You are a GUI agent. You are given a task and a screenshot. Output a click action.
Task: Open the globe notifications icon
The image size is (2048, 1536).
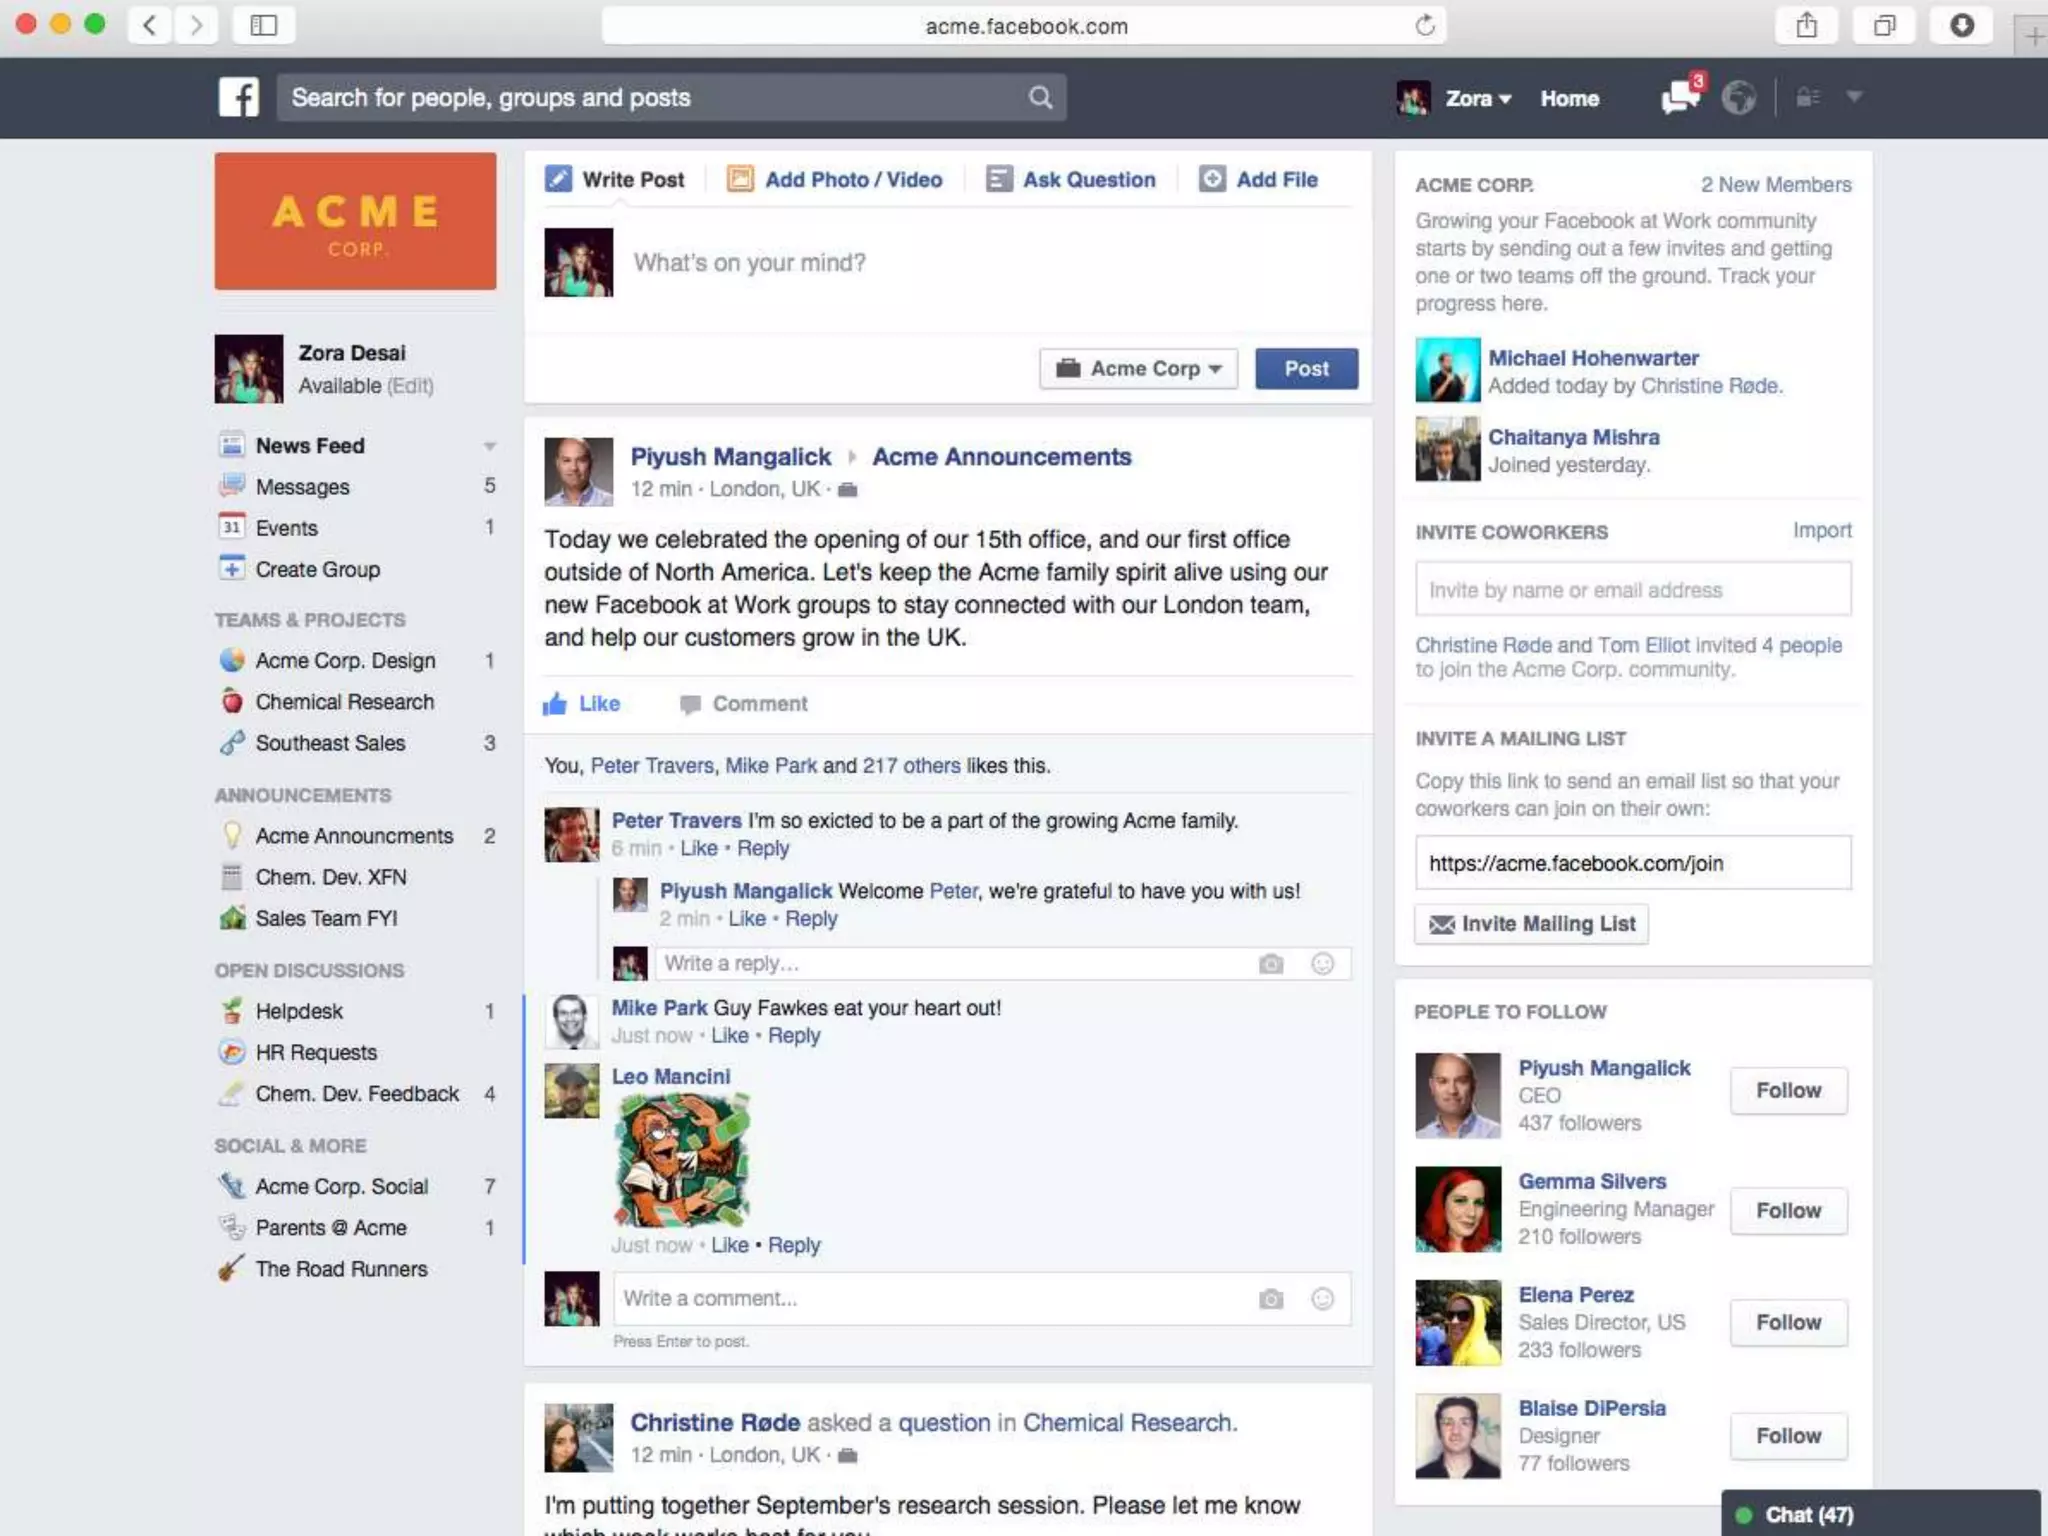[x=1739, y=97]
